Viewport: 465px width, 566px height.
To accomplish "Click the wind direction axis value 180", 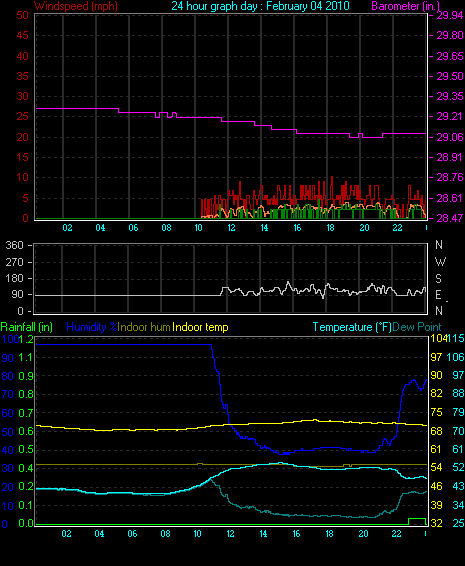I will tap(14, 278).
